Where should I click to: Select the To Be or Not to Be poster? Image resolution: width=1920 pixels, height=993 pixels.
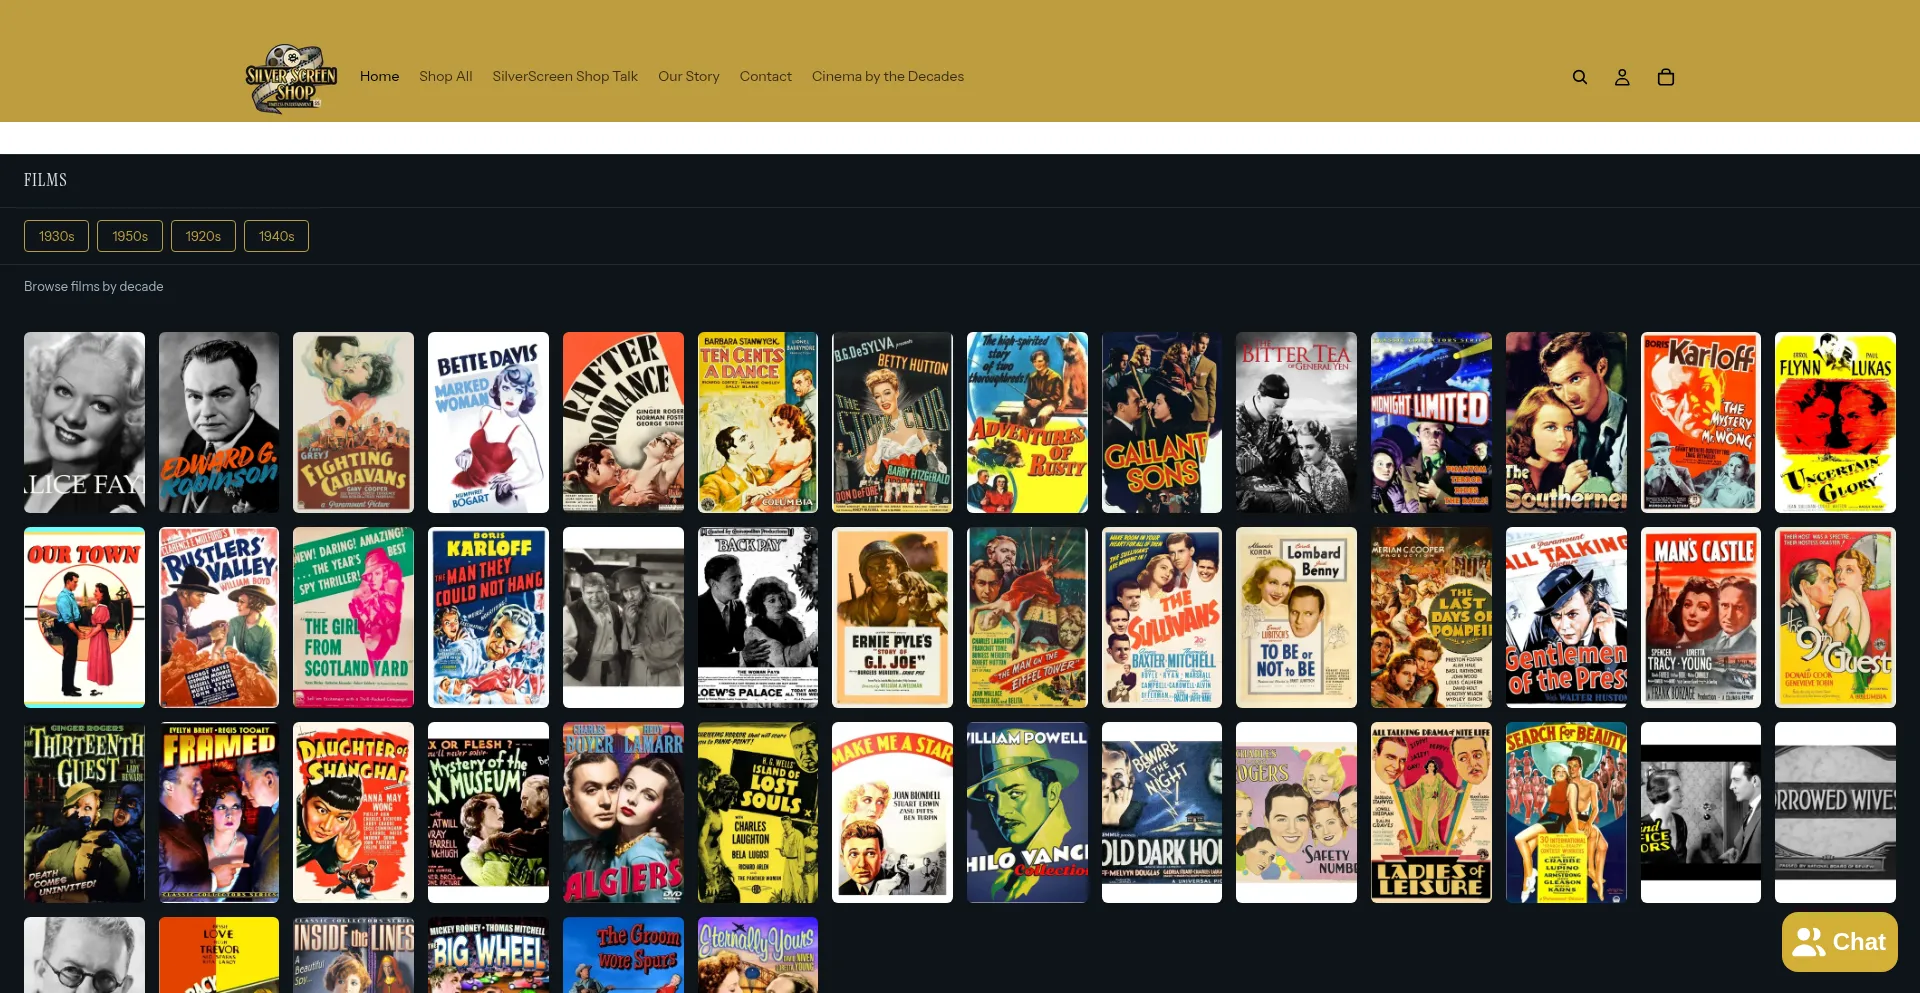(x=1296, y=617)
